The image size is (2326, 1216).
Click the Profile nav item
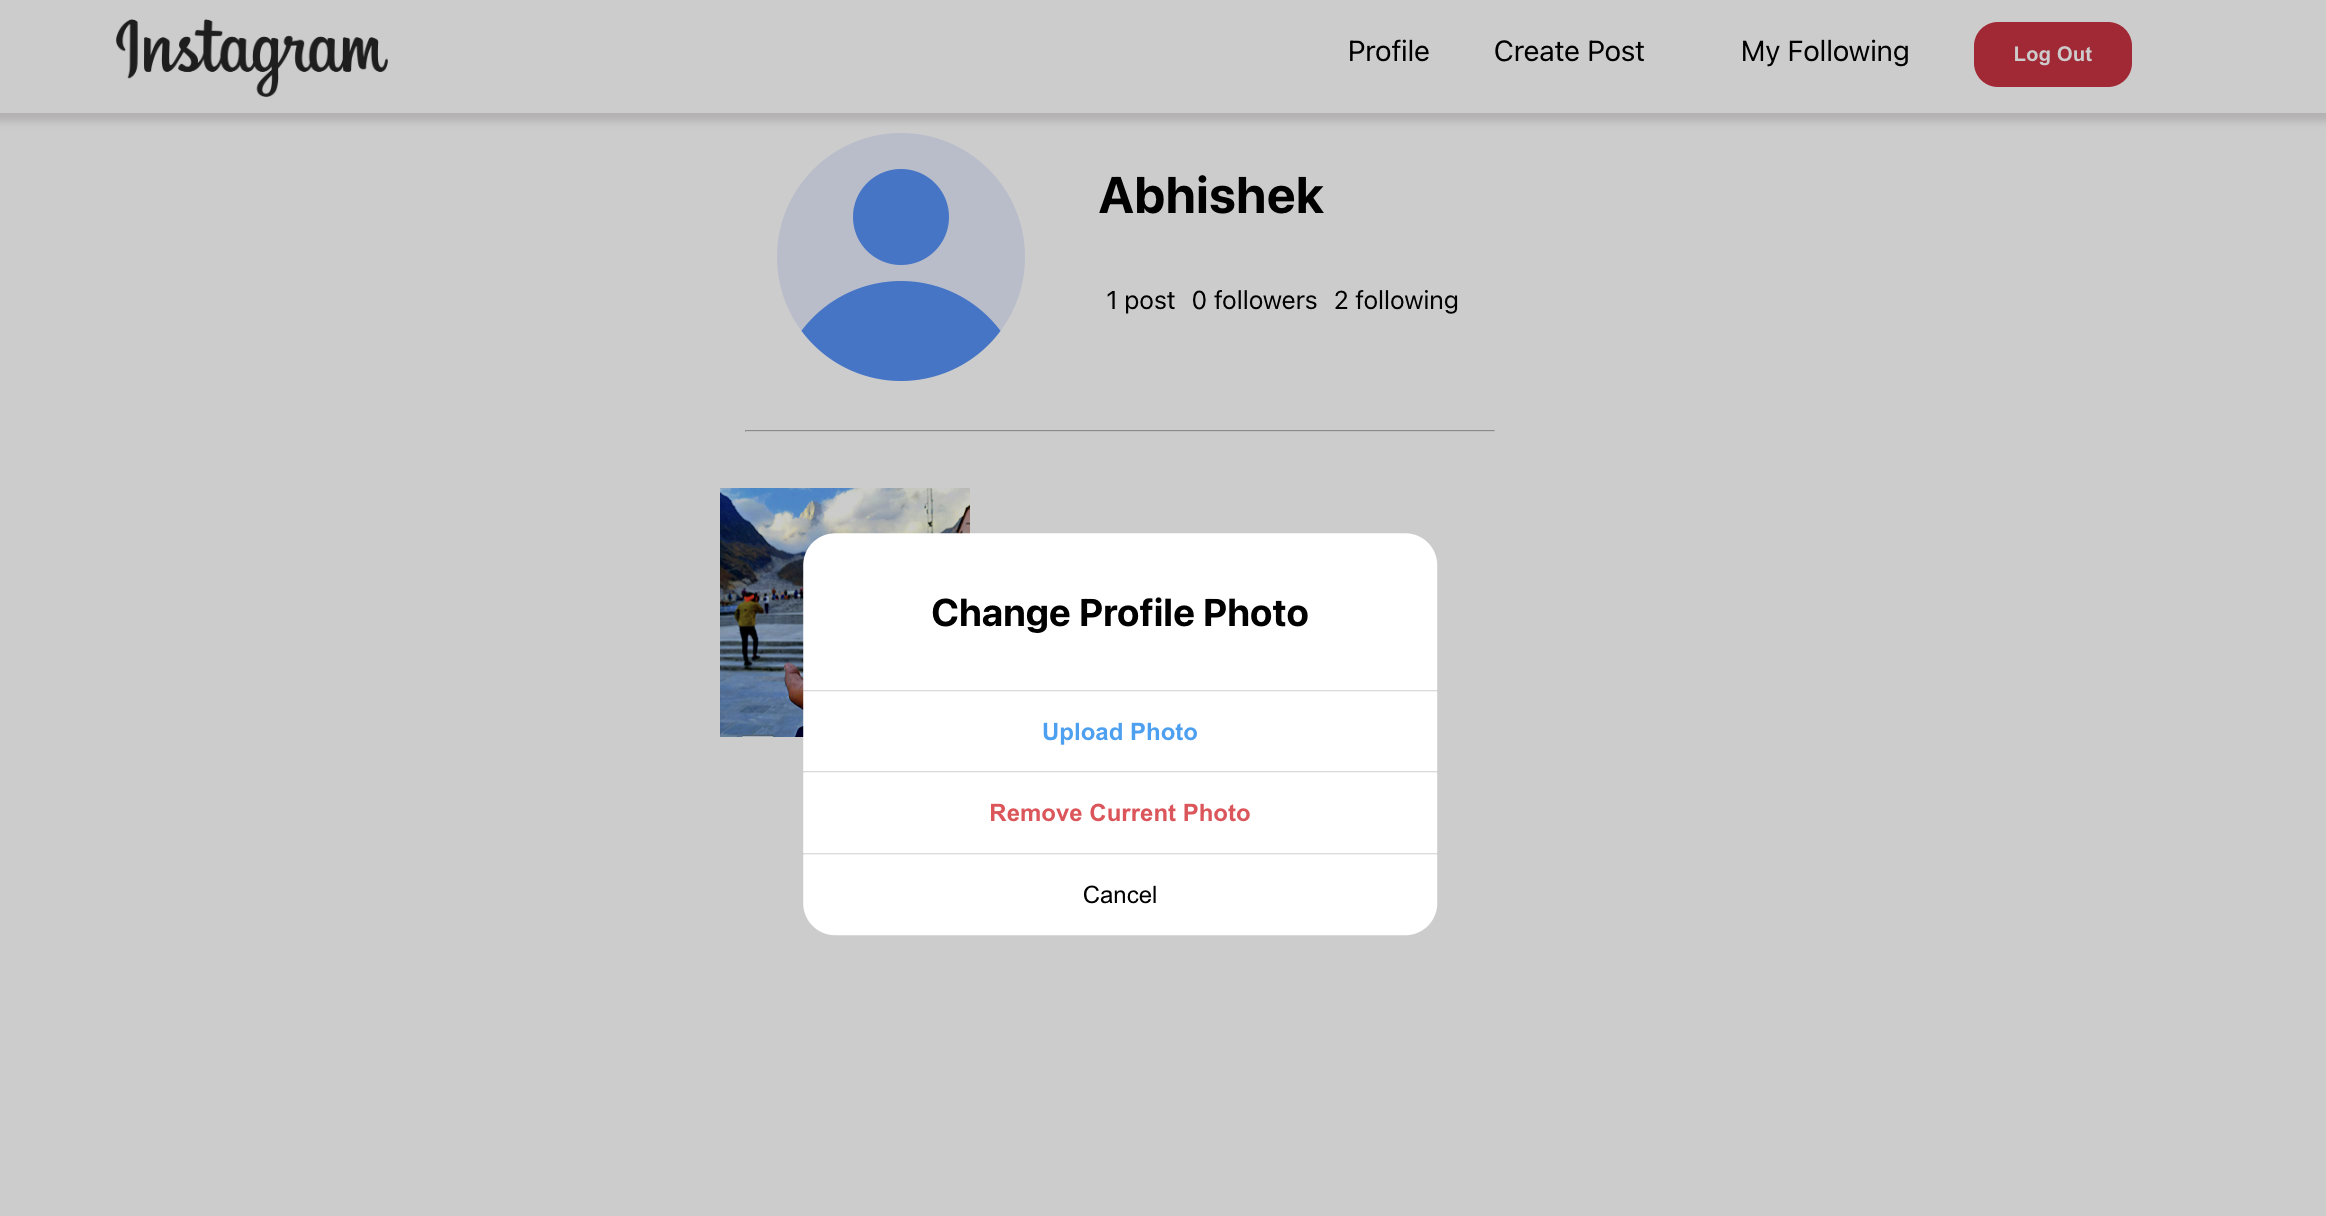tap(1388, 51)
